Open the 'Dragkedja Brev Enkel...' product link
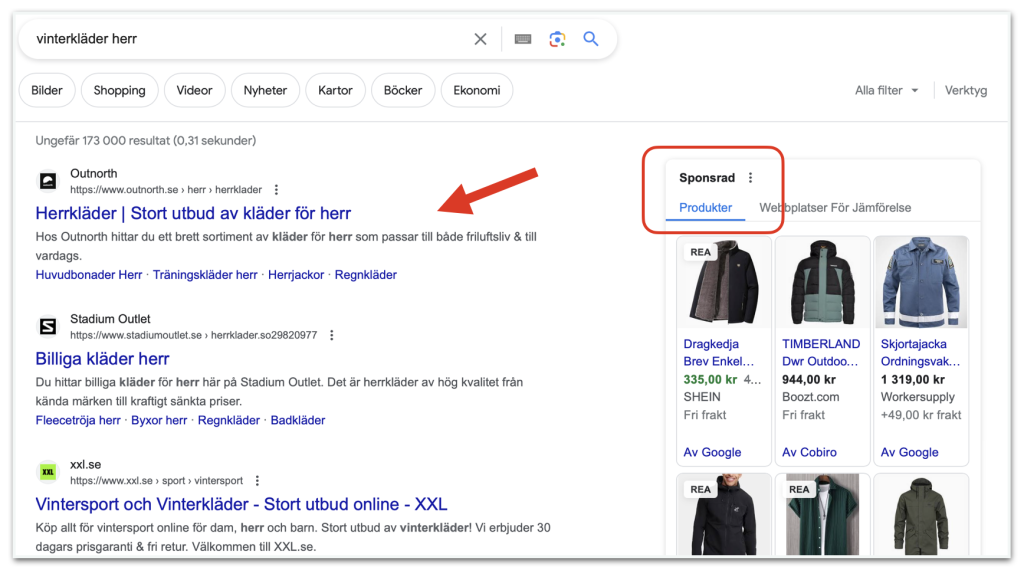 (719, 352)
